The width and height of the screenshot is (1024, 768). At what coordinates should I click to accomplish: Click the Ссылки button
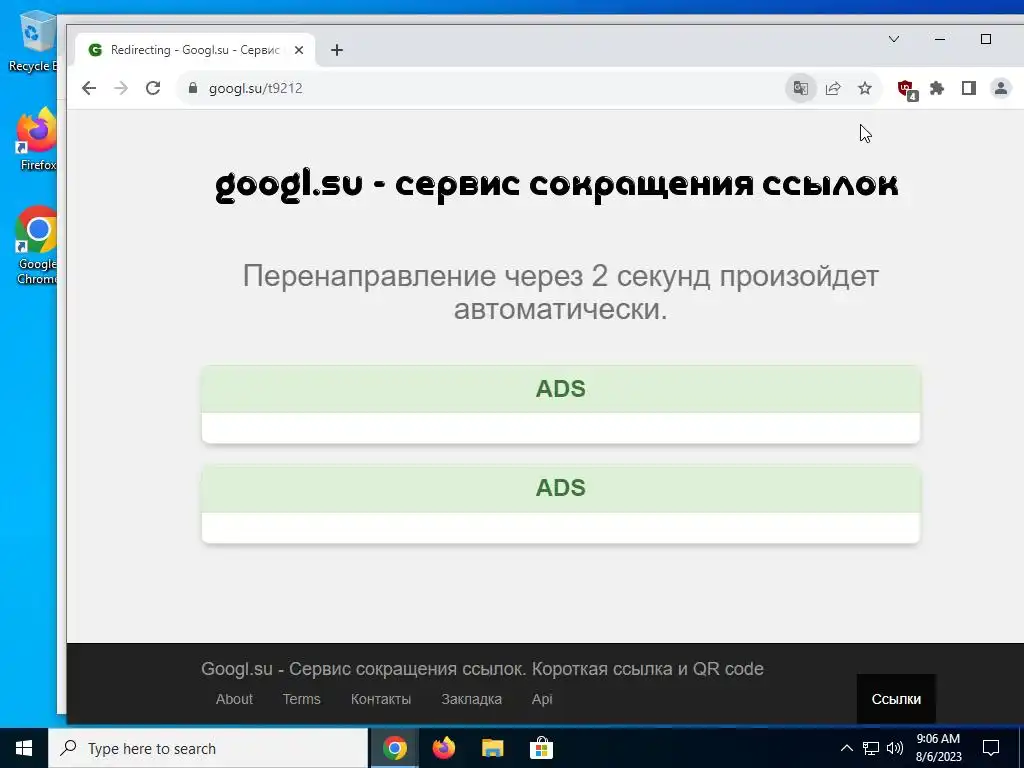[896, 699]
